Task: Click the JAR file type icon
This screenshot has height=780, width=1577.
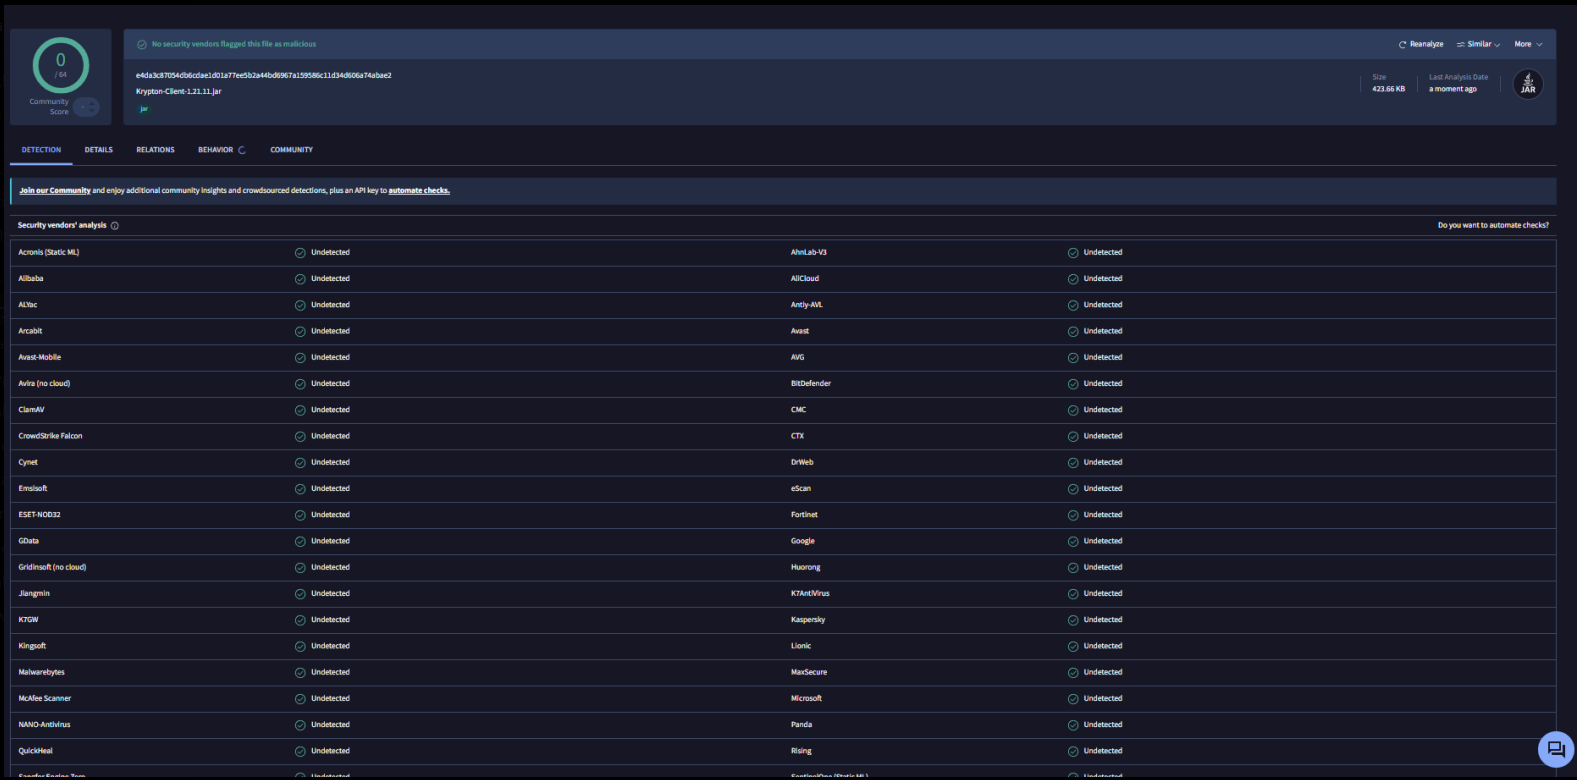Action: tap(1527, 84)
